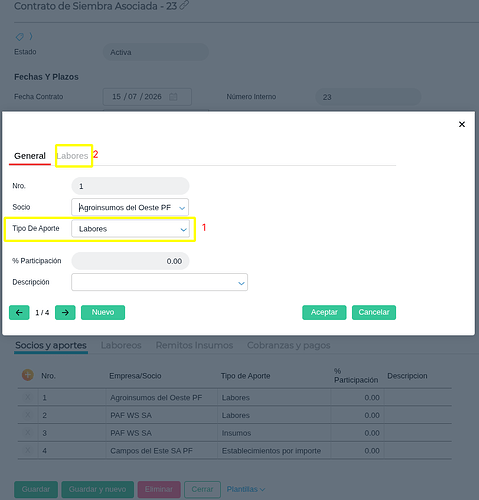Image resolution: width=479 pixels, height=500 pixels.
Task: Click the link icon beside contract title
Action: [184, 5]
